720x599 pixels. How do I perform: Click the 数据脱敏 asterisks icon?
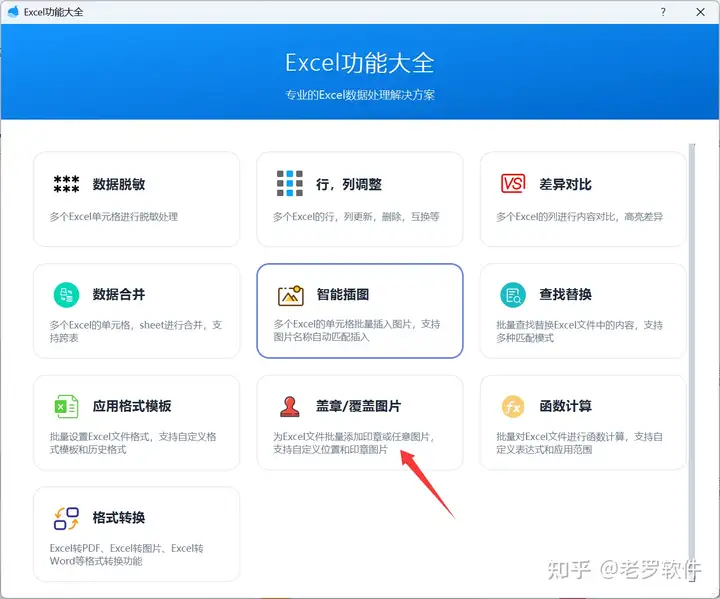pyautogui.click(x=67, y=184)
